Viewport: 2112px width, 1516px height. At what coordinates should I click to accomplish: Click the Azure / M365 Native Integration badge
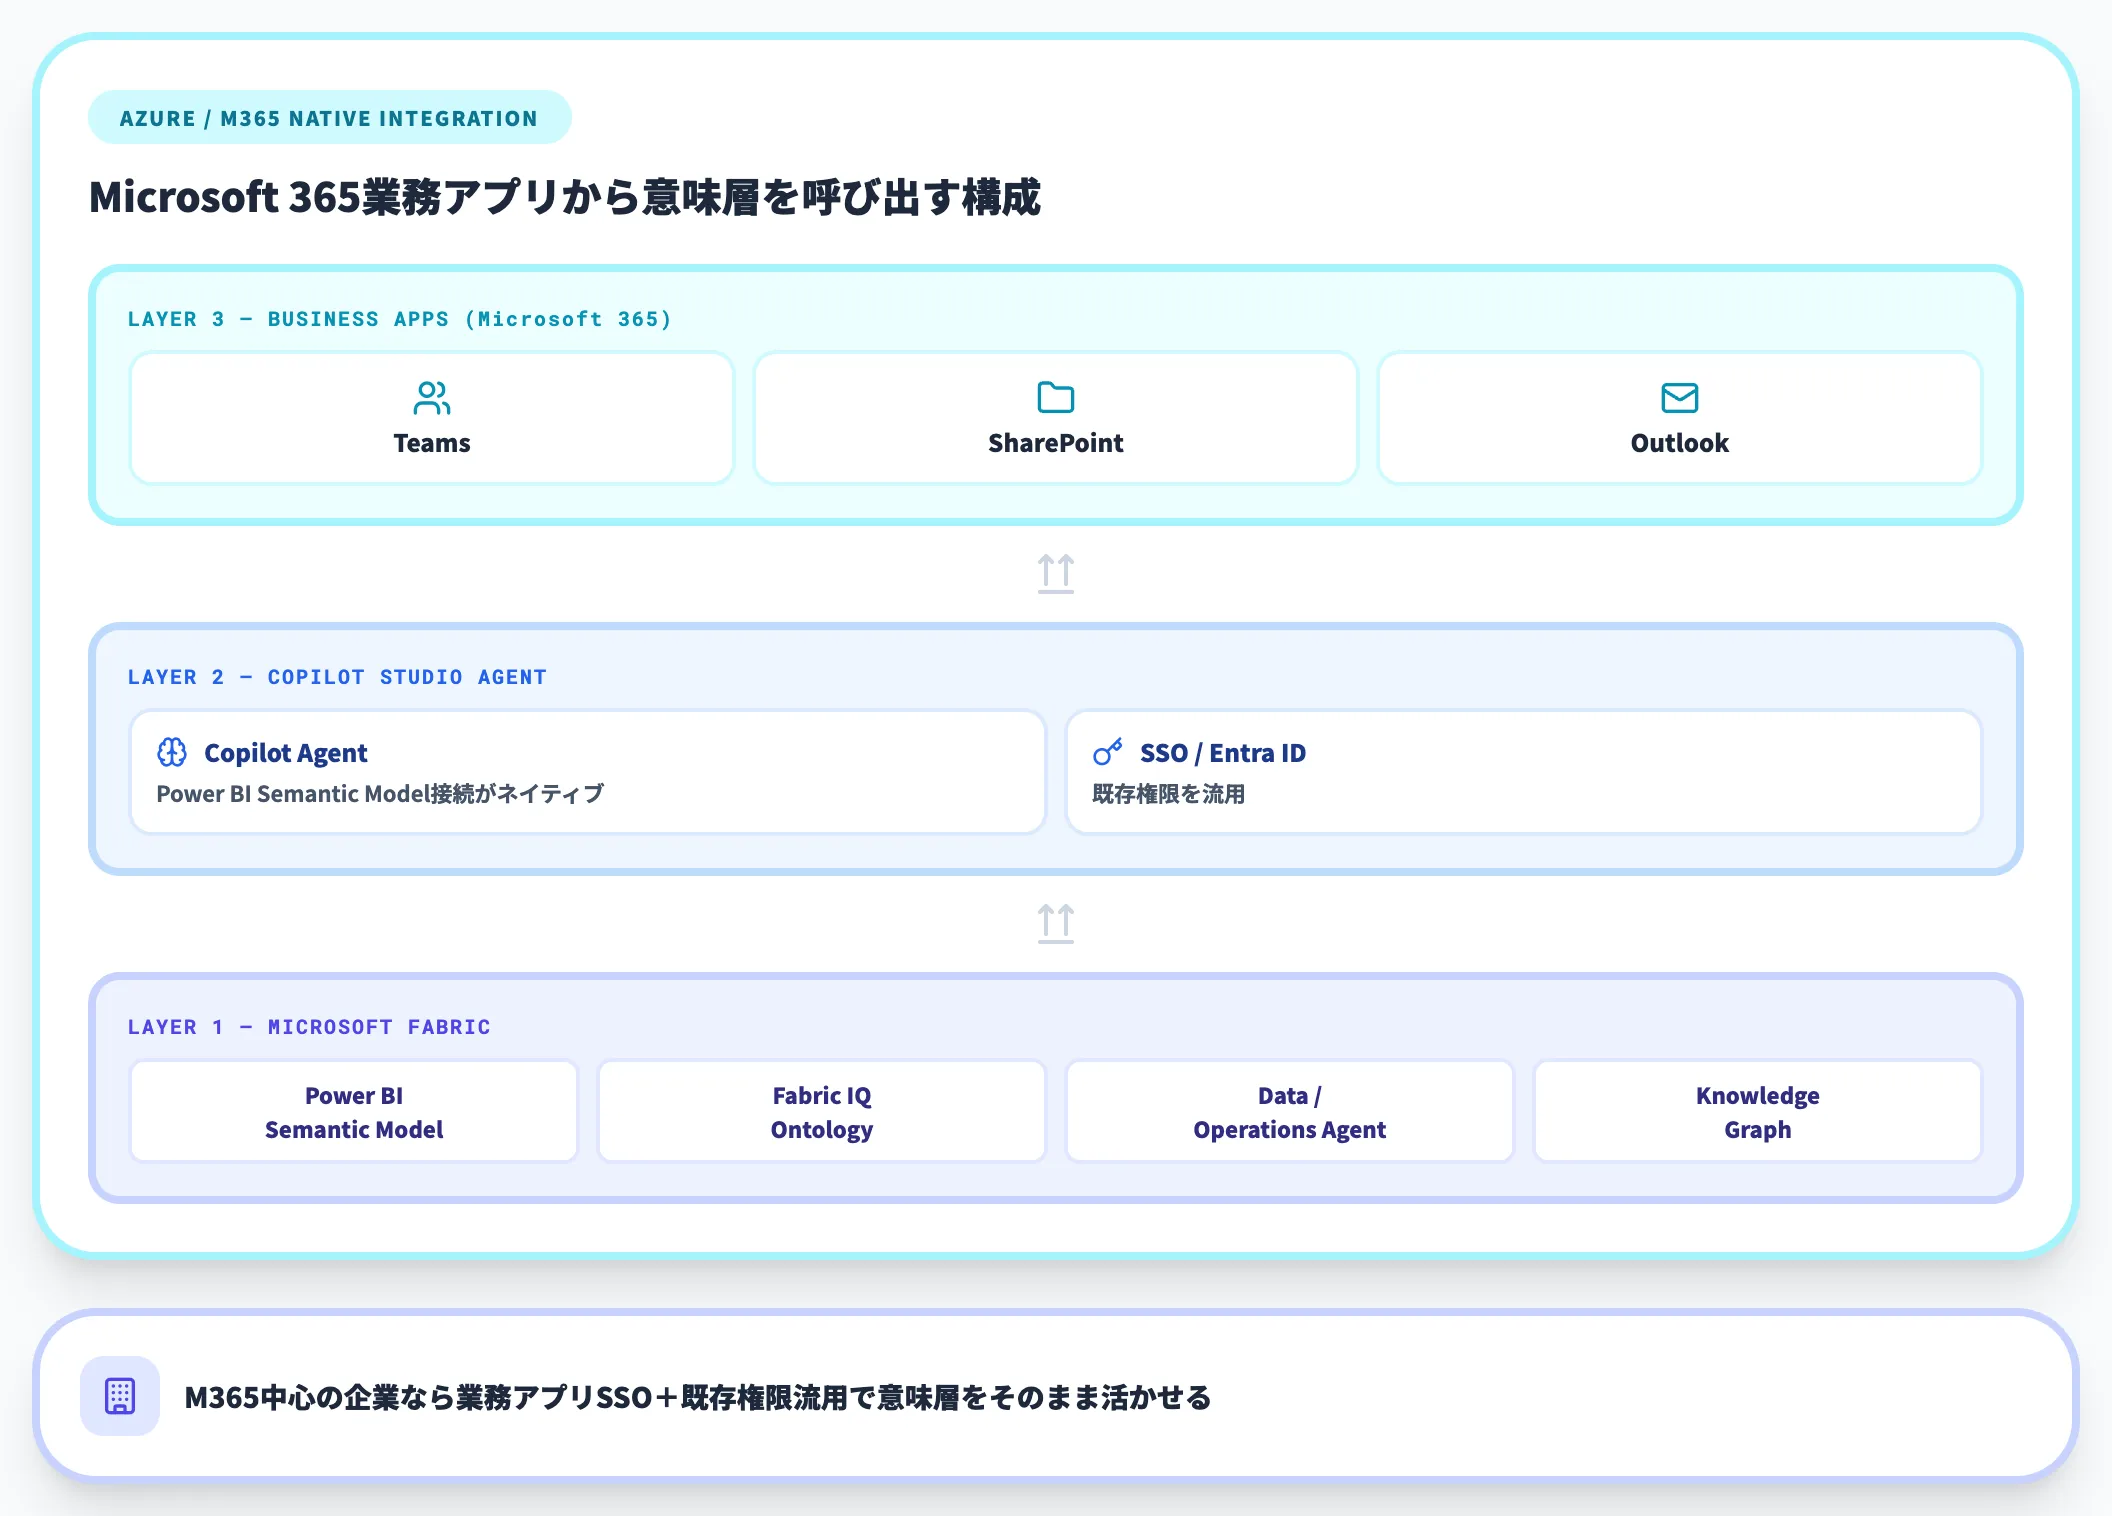[x=329, y=118]
